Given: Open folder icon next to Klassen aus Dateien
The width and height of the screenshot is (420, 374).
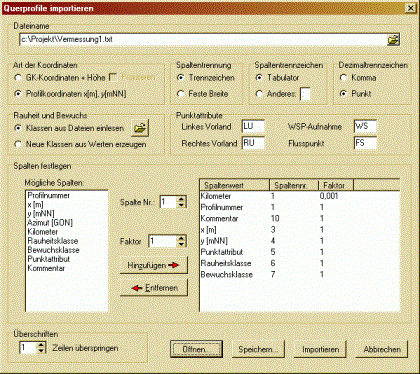Looking at the screenshot, I should (x=140, y=128).
